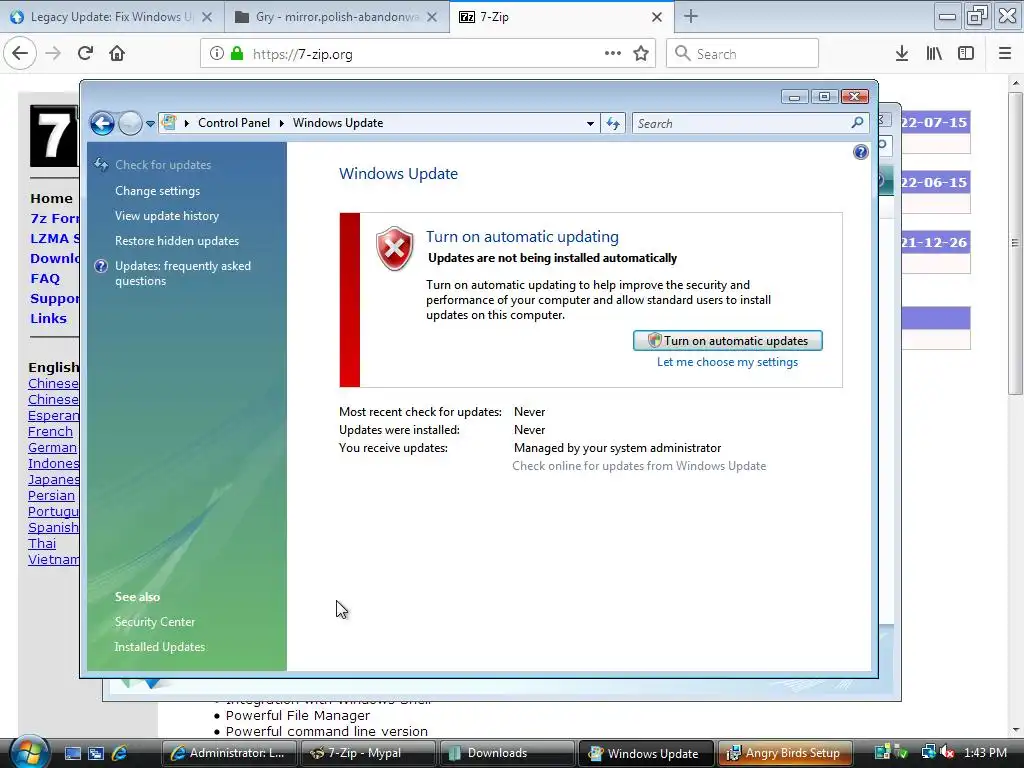Image resolution: width=1024 pixels, height=768 pixels.
Task: Close the Gry mirror browser tab
Action: click(x=432, y=17)
